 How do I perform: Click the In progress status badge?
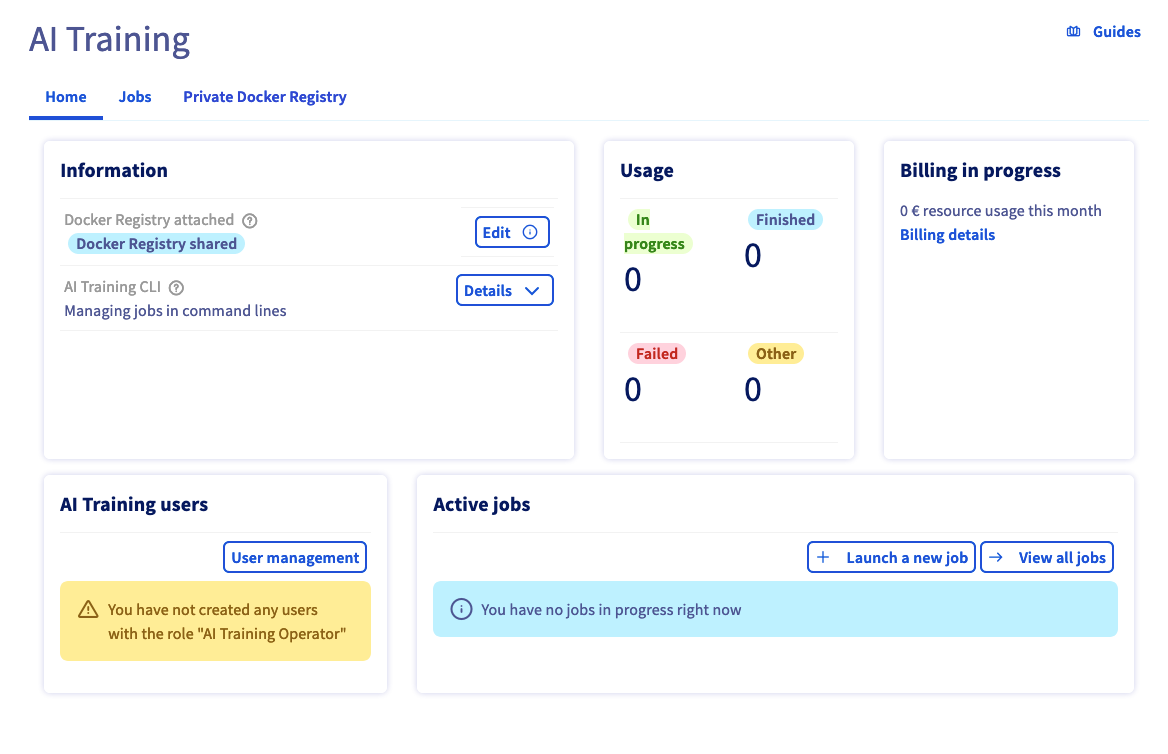(654, 232)
